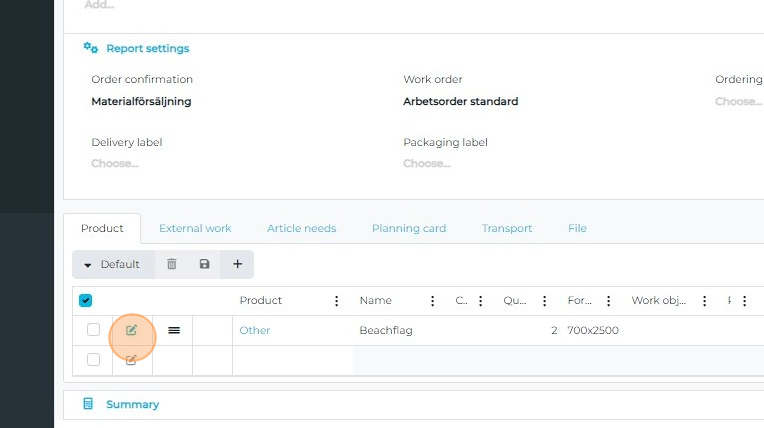
Task: Click the Beachflag name cell
Action: (x=386, y=330)
